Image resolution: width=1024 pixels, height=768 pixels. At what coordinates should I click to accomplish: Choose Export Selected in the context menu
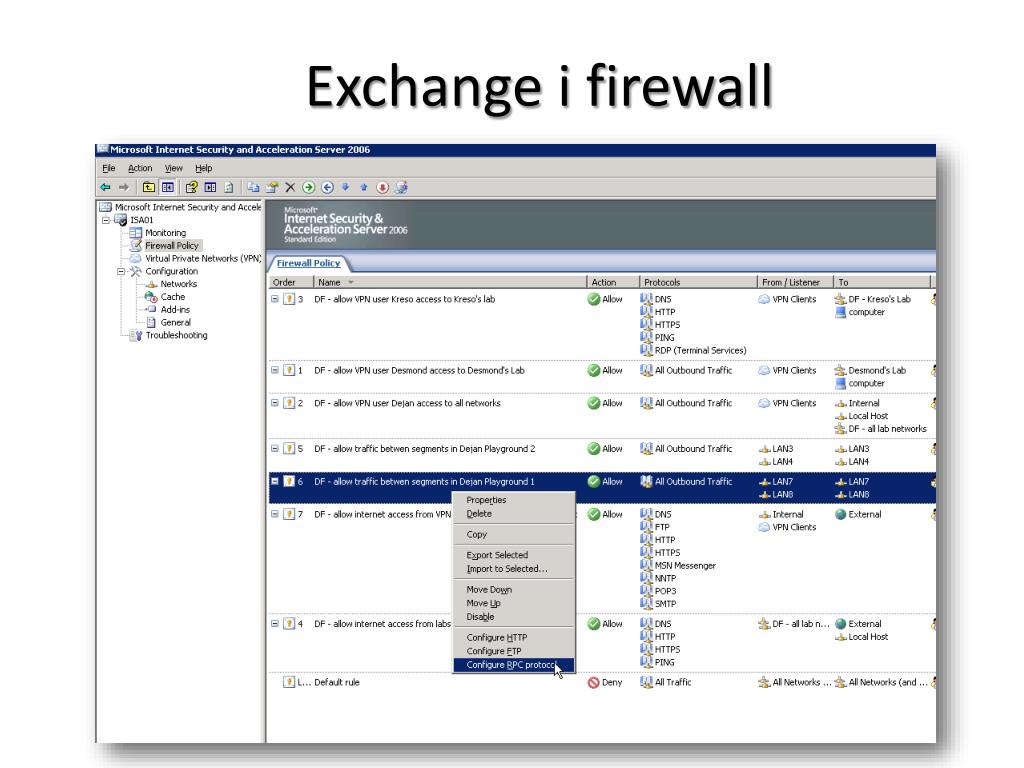coord(513,555)
